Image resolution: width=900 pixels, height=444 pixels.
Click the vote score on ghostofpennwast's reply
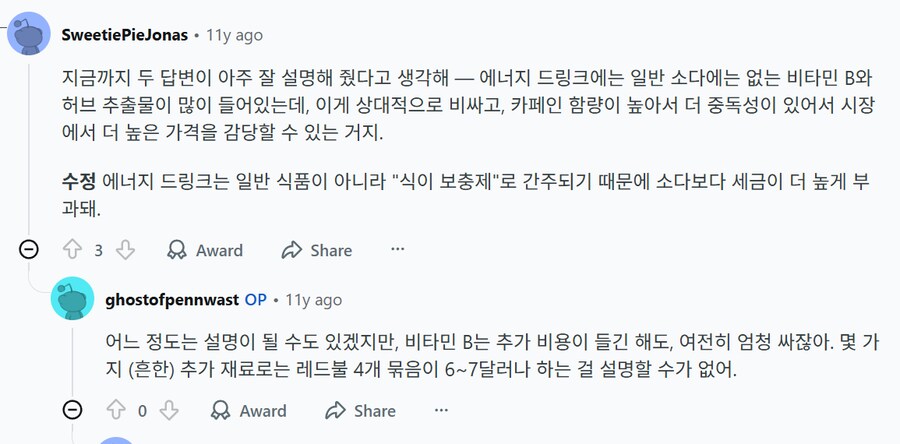(142, 411)
